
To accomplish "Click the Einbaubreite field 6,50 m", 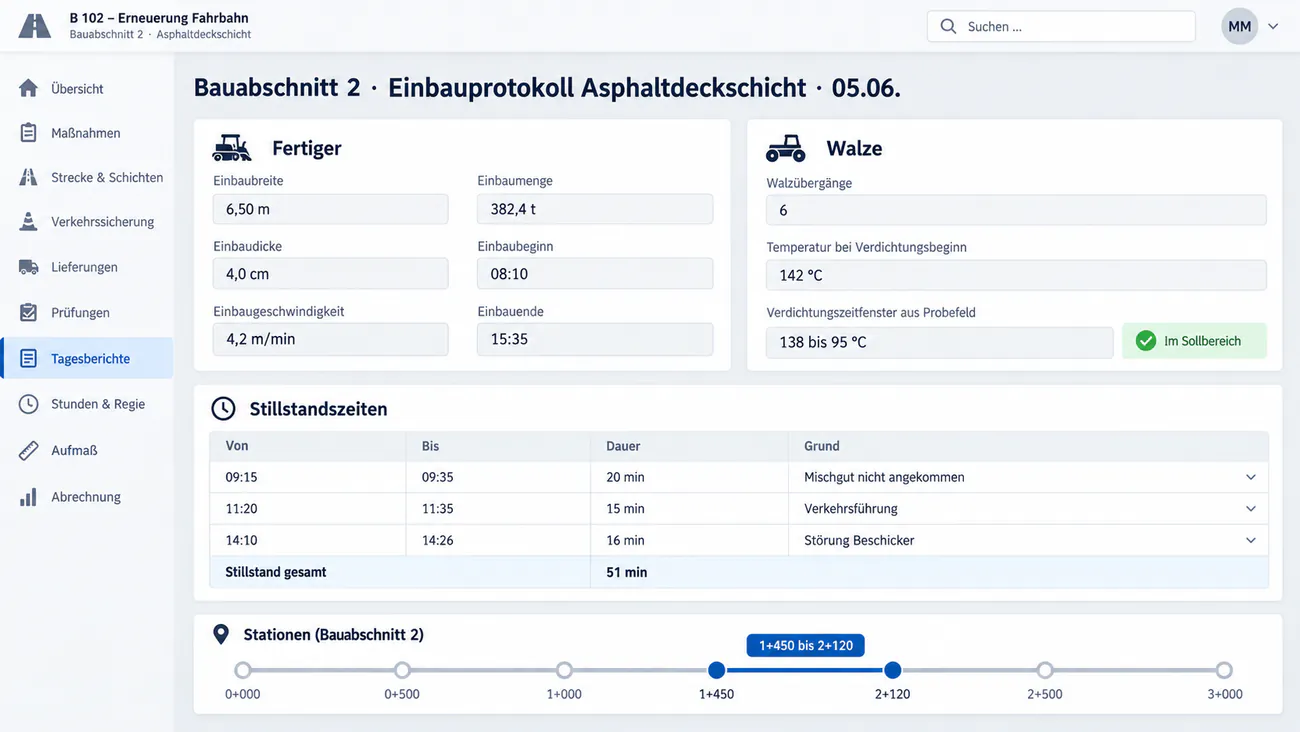I will pos(330,209).
